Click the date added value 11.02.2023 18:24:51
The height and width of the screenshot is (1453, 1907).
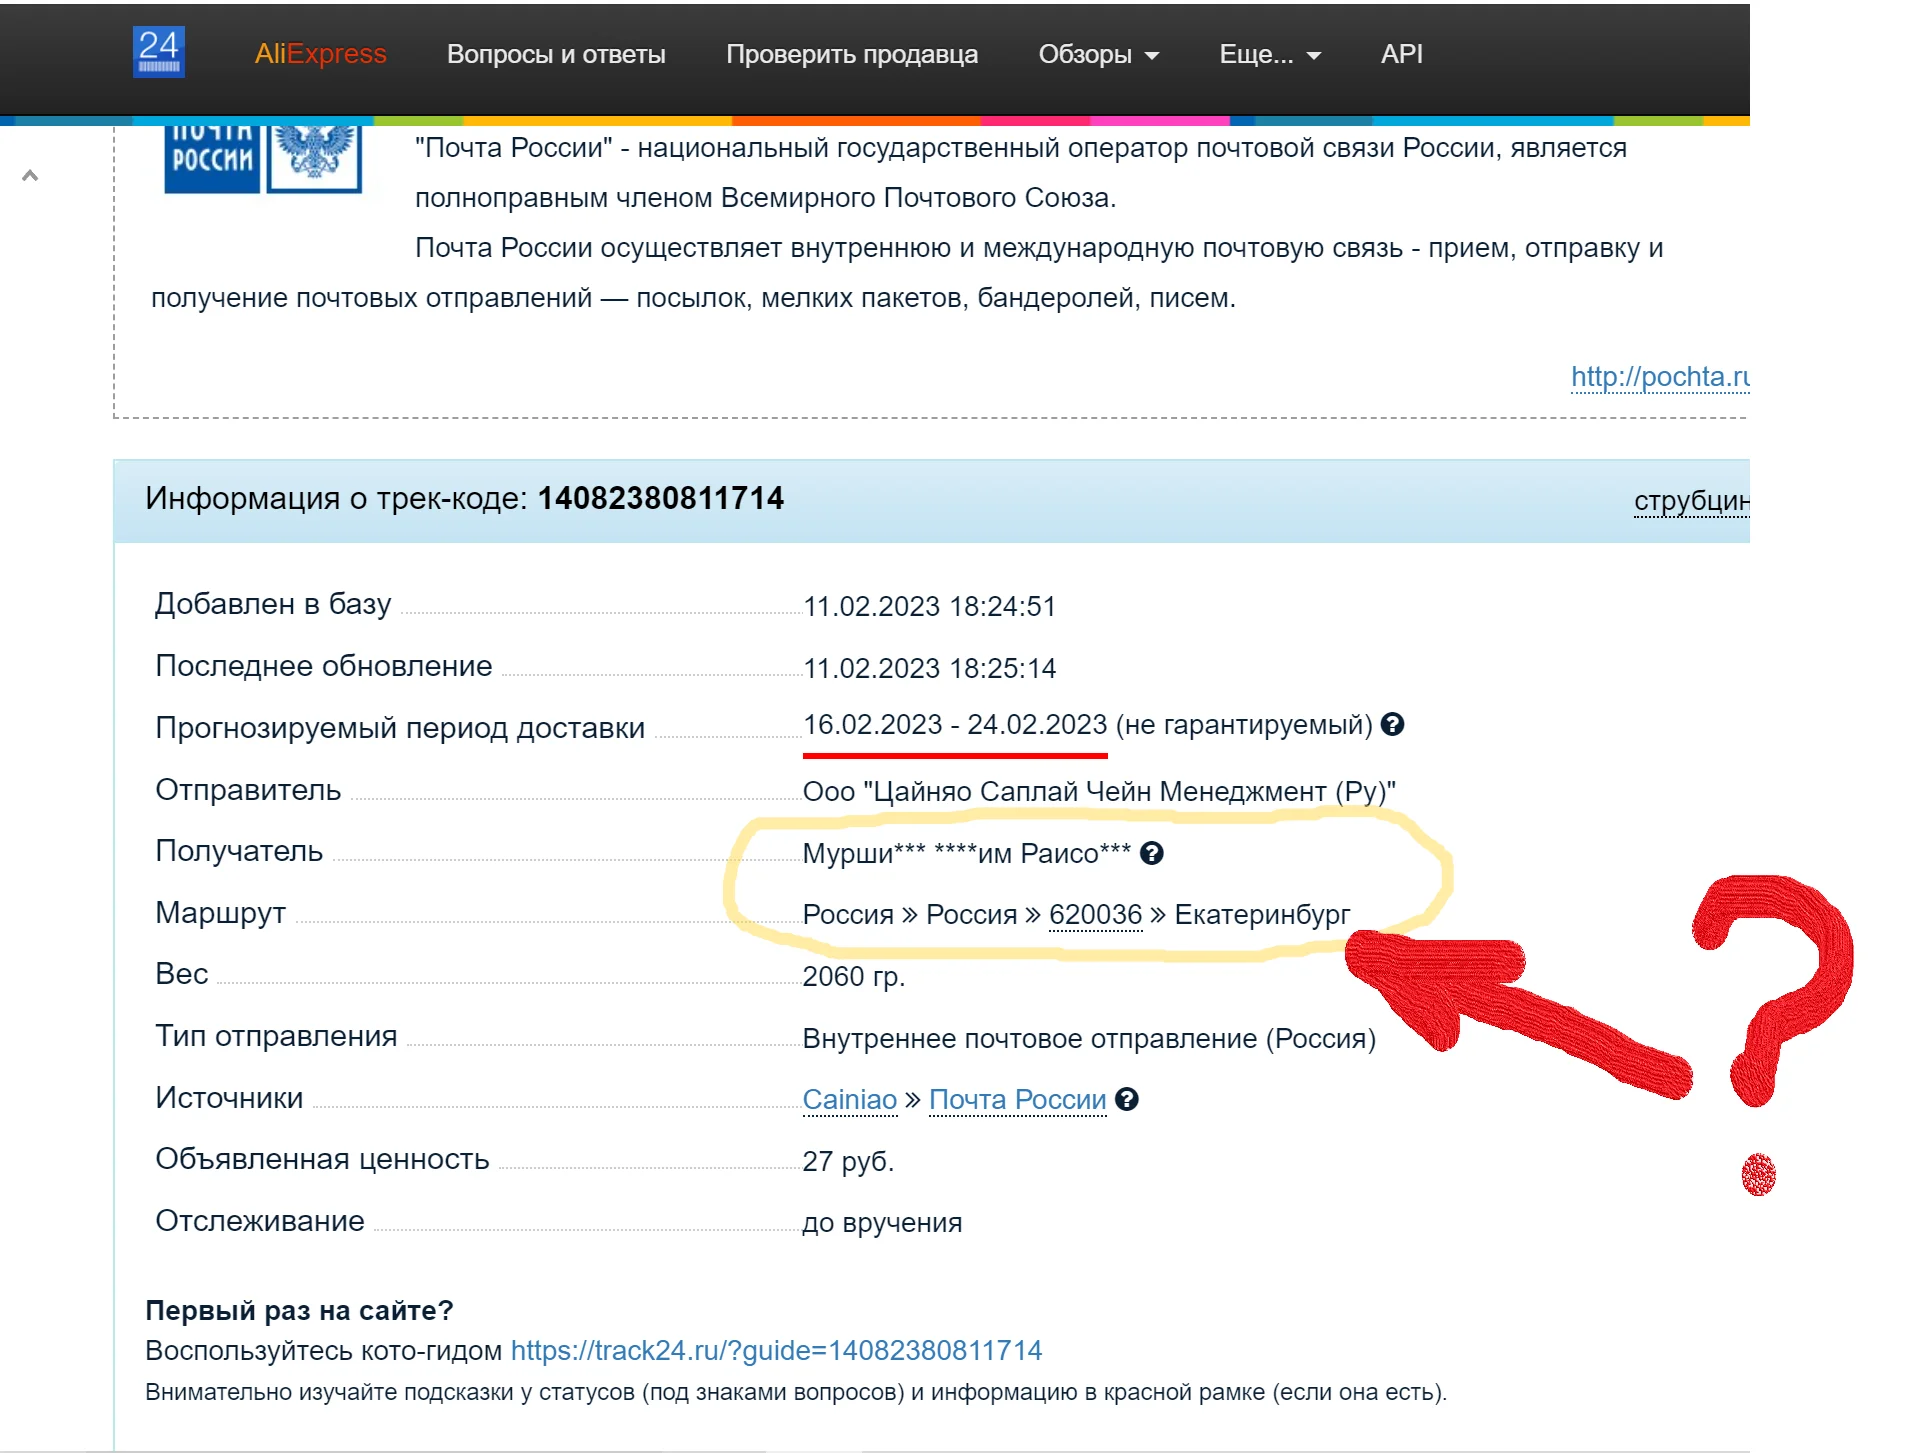[x=929, y=606]
